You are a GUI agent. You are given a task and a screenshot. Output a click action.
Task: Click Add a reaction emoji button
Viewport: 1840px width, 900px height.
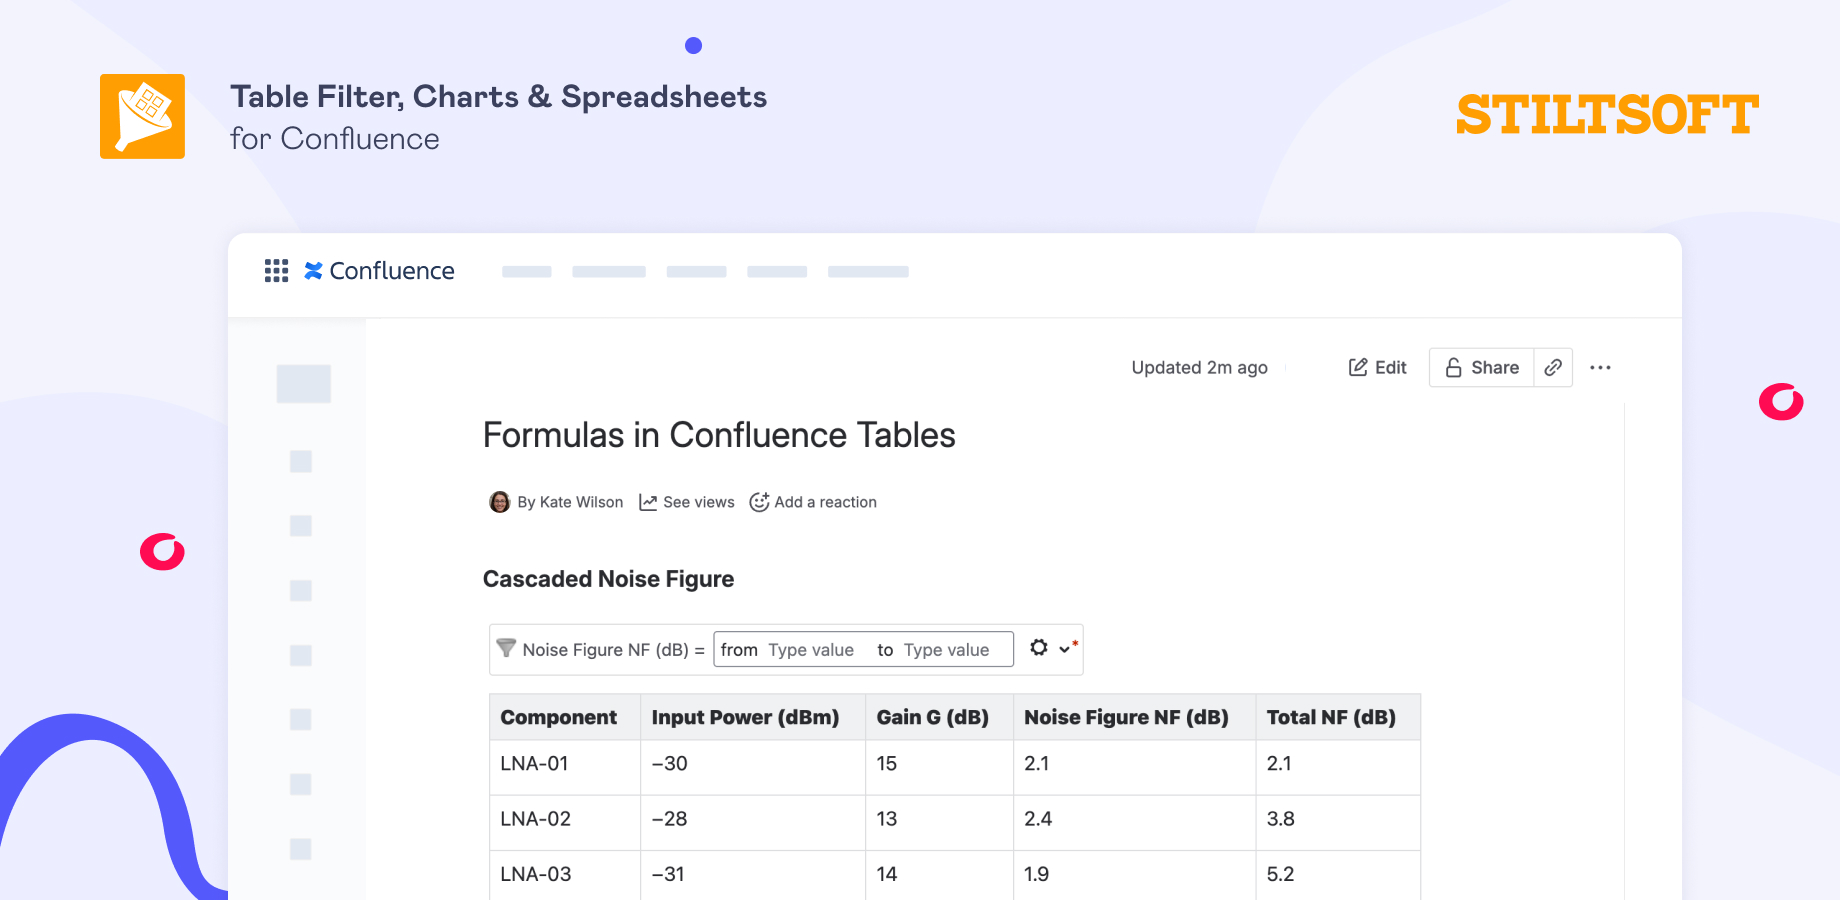click(813, 502)
